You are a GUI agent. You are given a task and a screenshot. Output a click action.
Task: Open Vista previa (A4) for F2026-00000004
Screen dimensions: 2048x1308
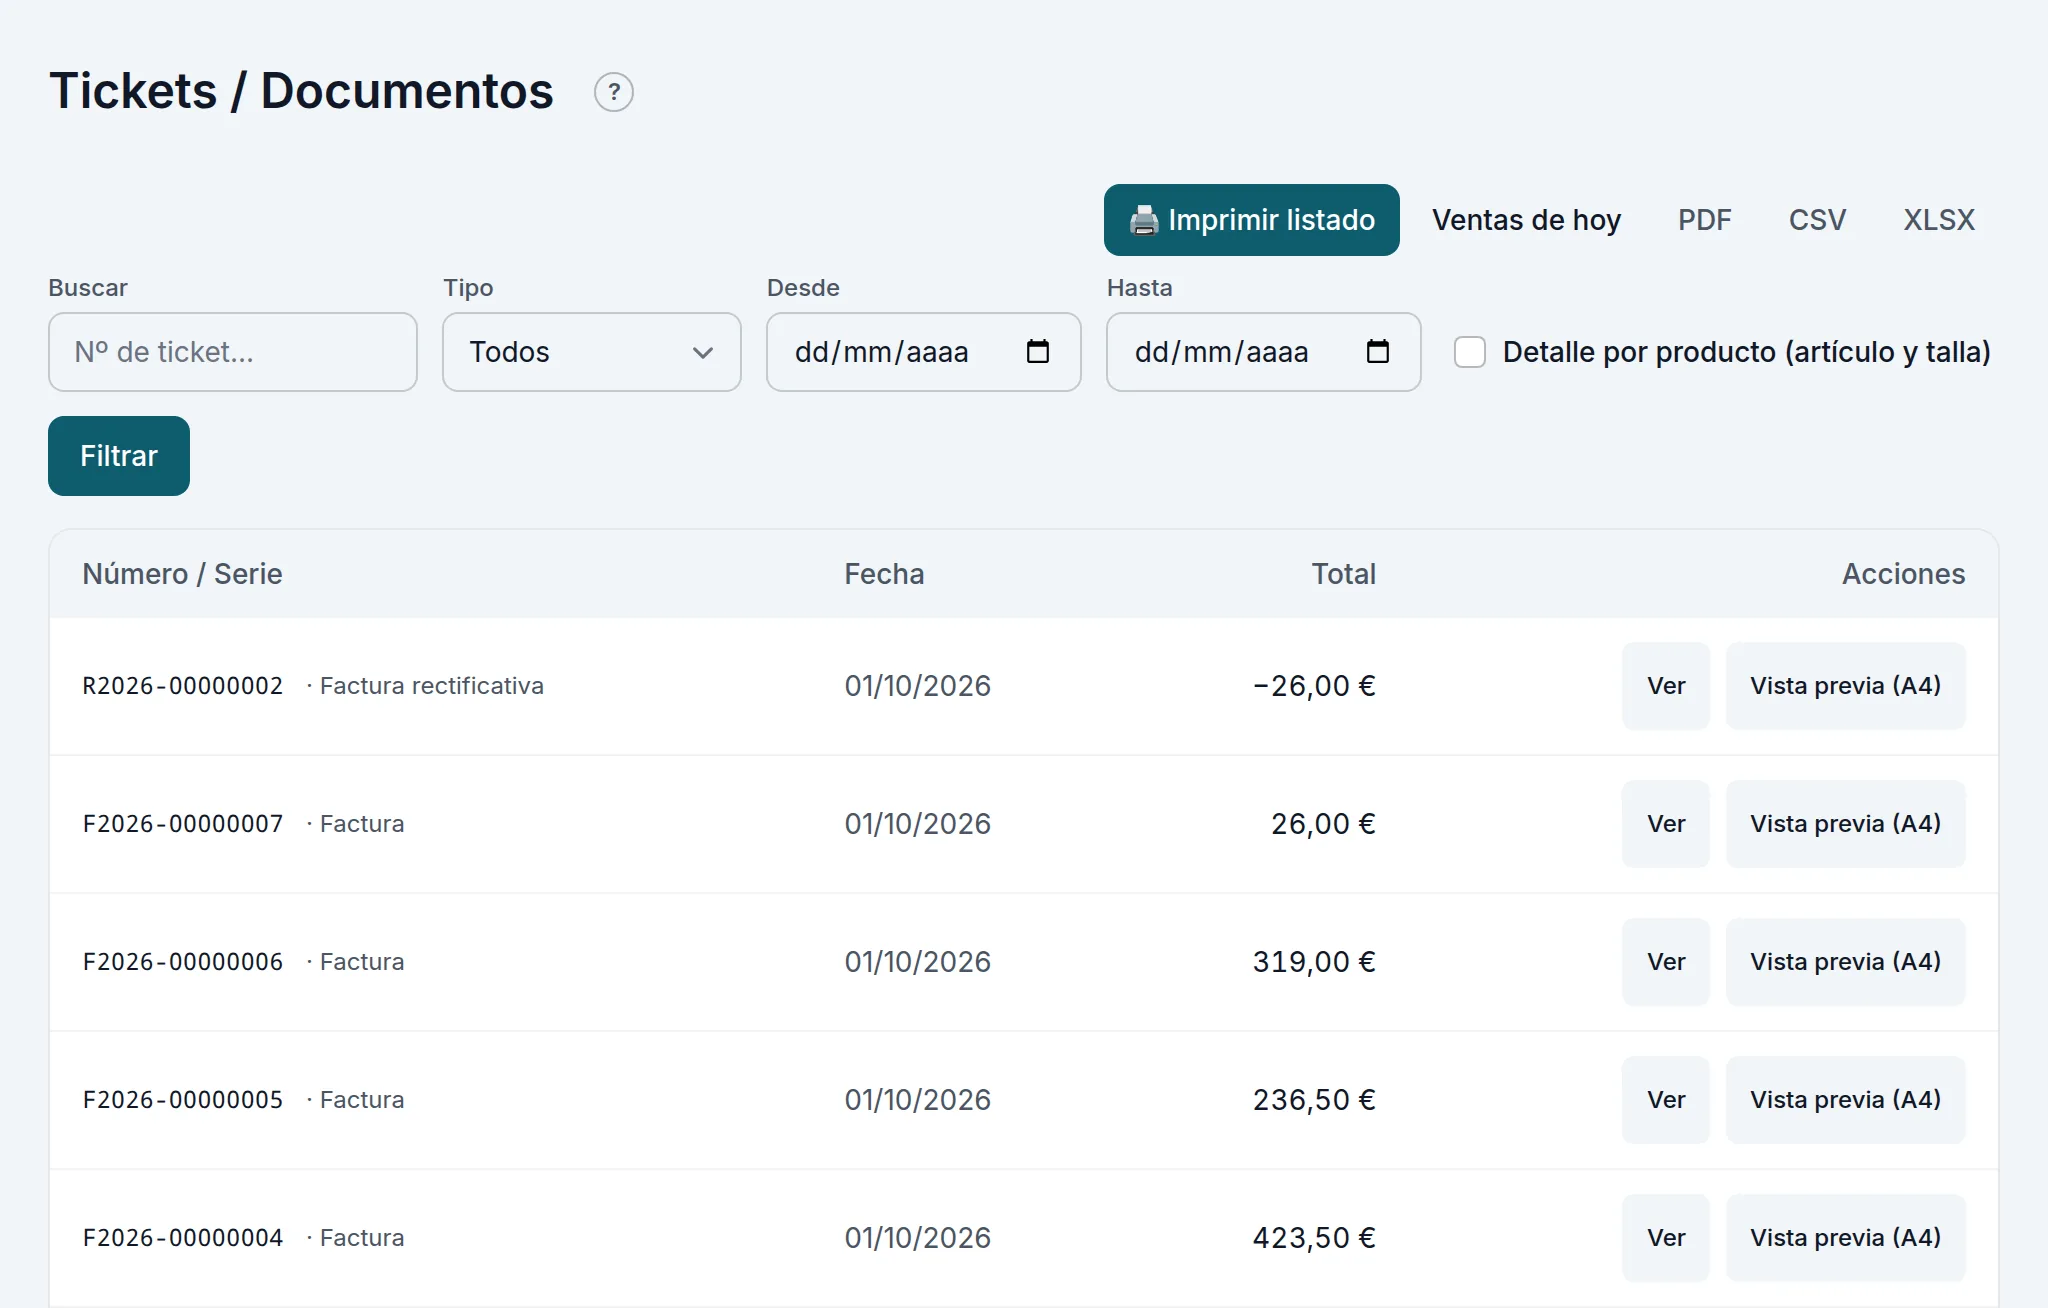click(x=1846, y=1238)
